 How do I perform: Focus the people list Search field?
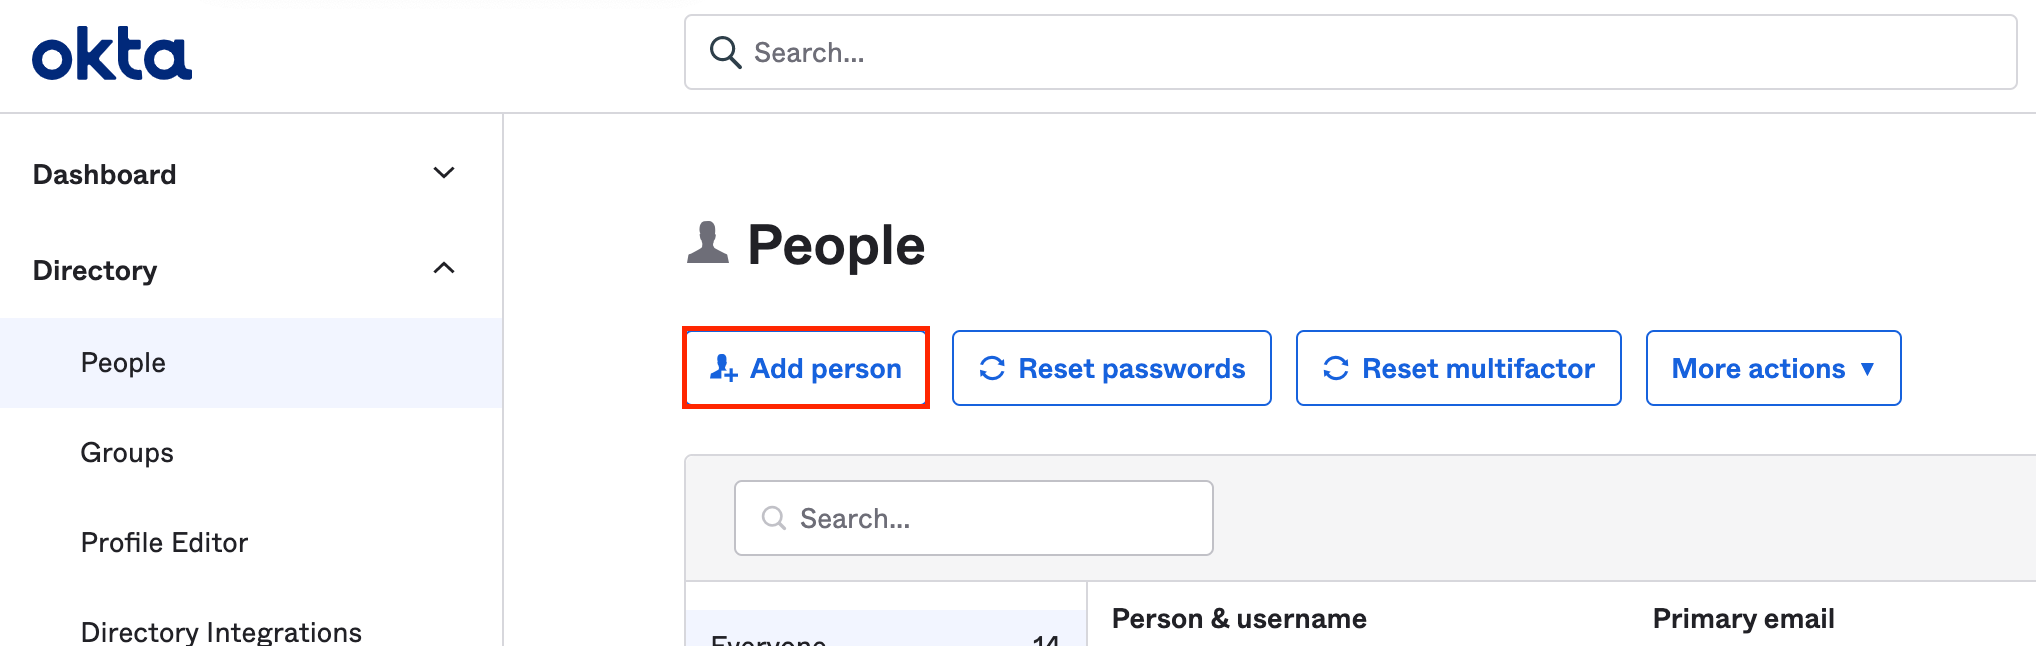pos(973,518)
